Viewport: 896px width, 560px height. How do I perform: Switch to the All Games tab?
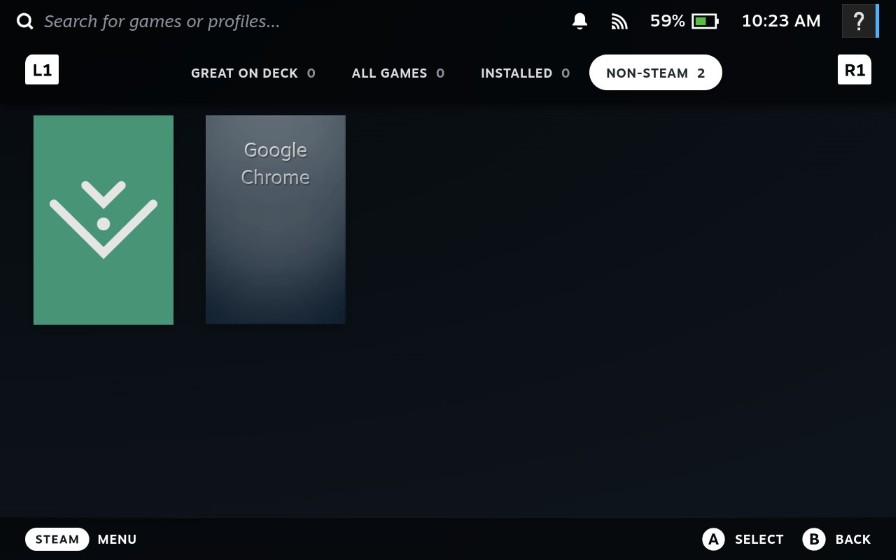[x=398, y=73]
